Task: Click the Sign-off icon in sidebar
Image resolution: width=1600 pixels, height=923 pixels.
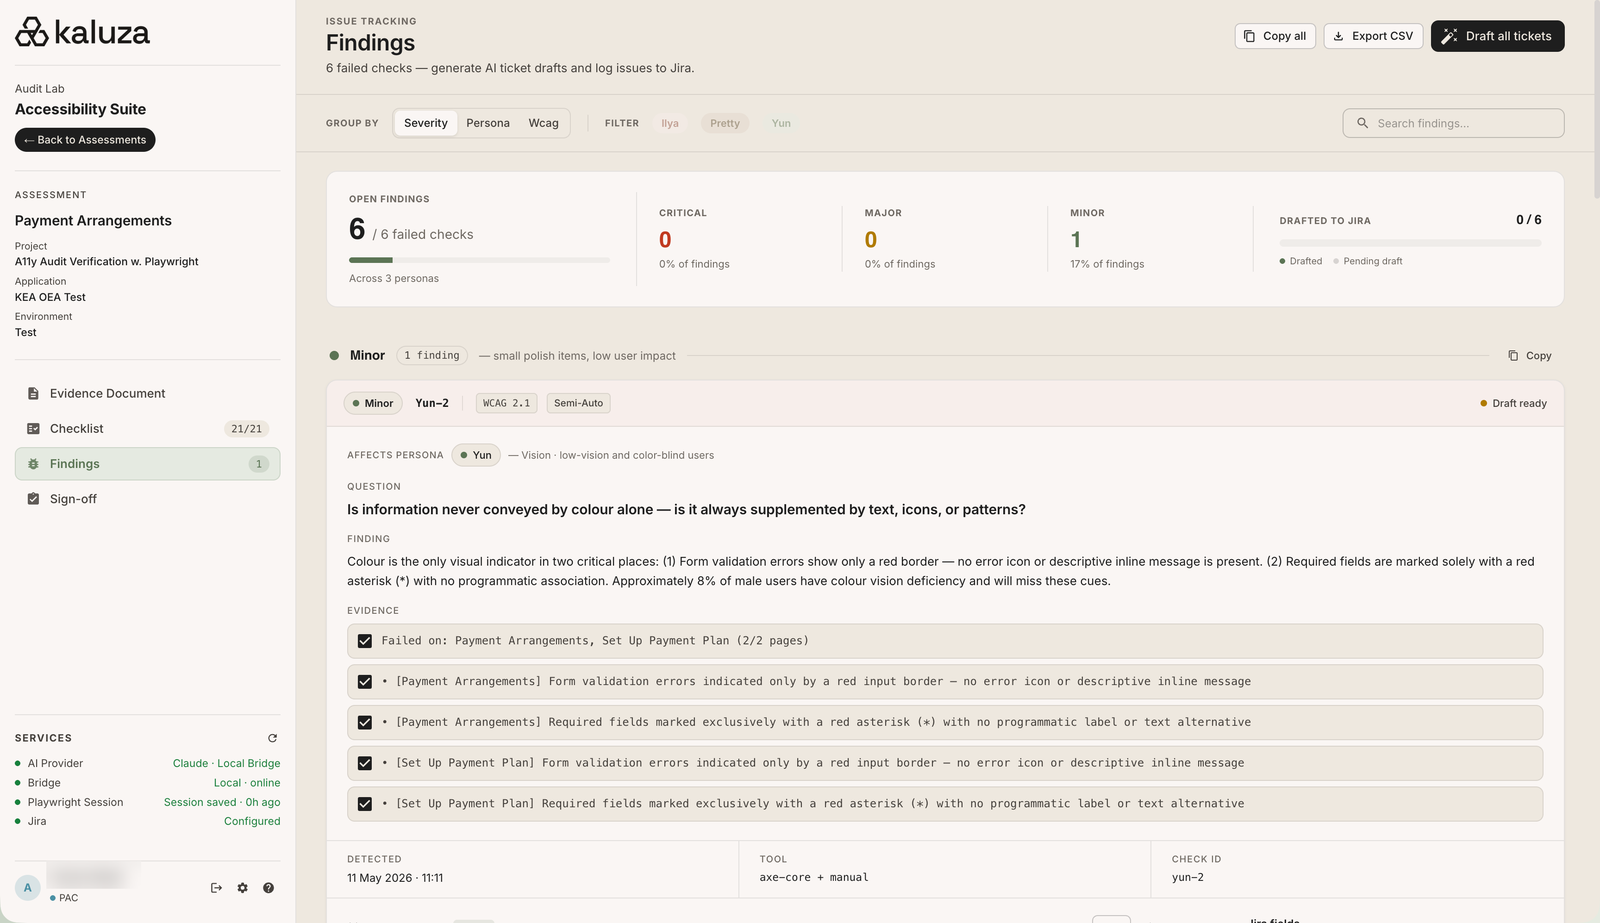Action: tap(33, 499)
